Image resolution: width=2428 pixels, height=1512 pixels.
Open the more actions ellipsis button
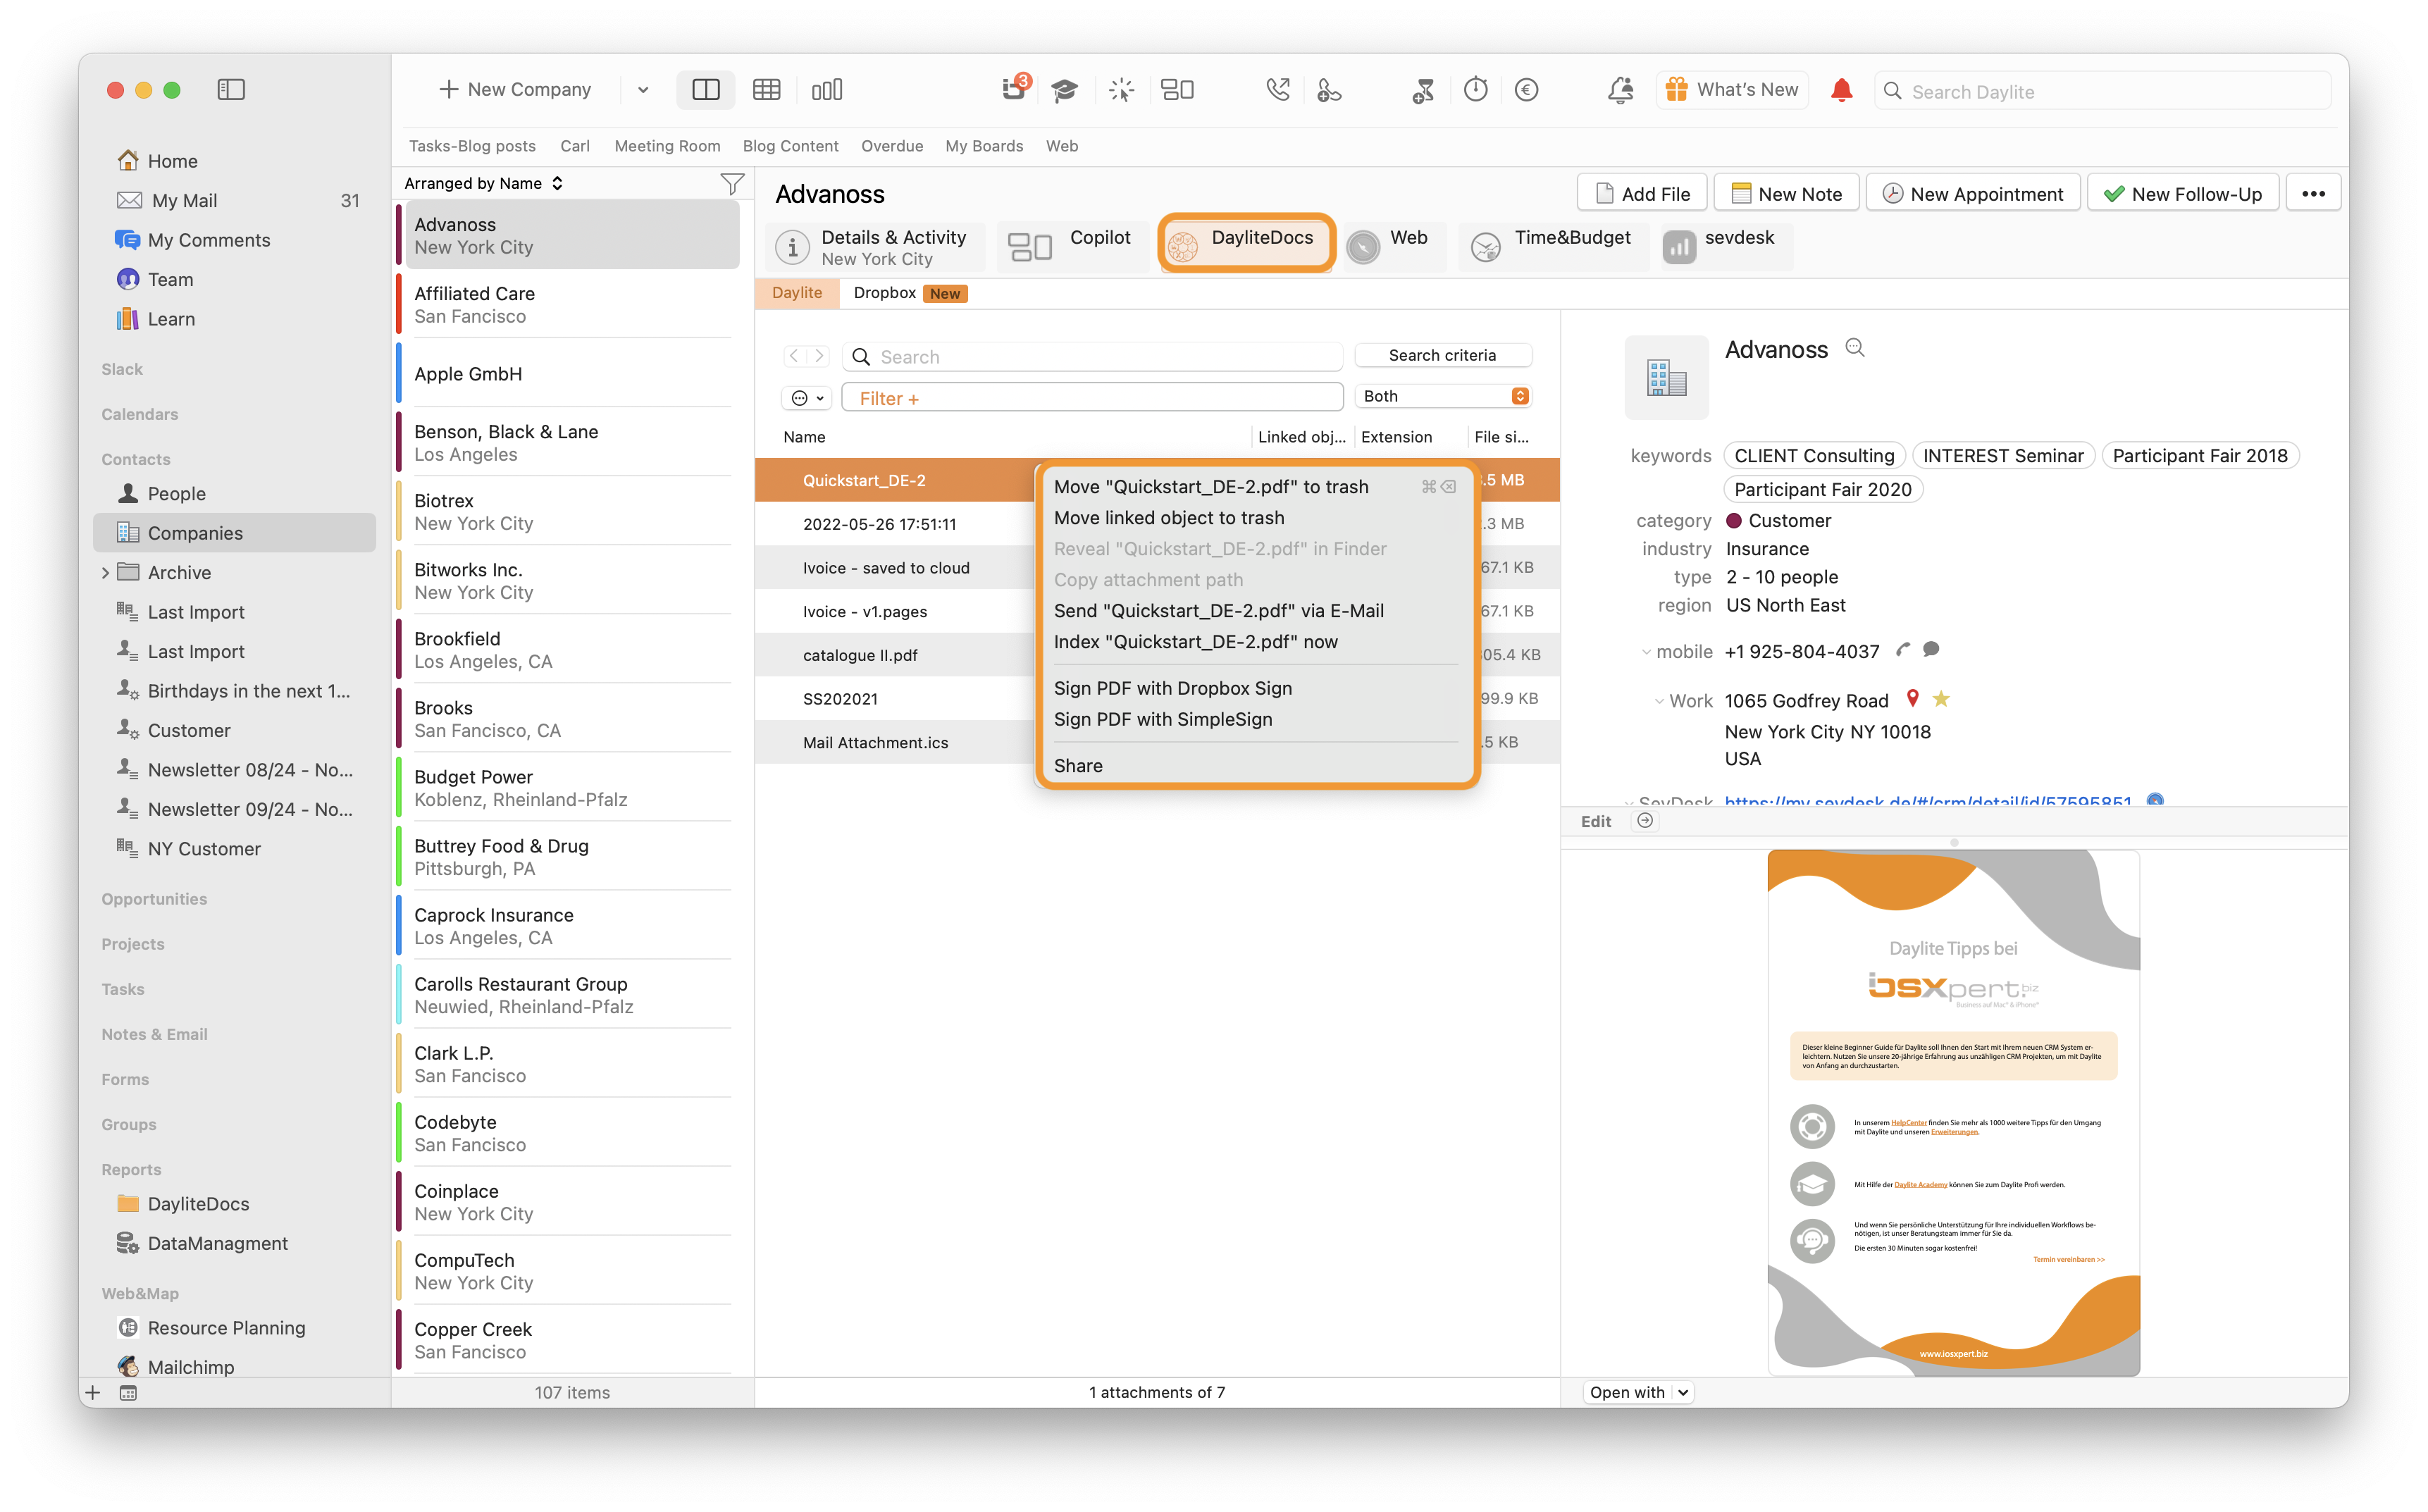(2313, 193)
